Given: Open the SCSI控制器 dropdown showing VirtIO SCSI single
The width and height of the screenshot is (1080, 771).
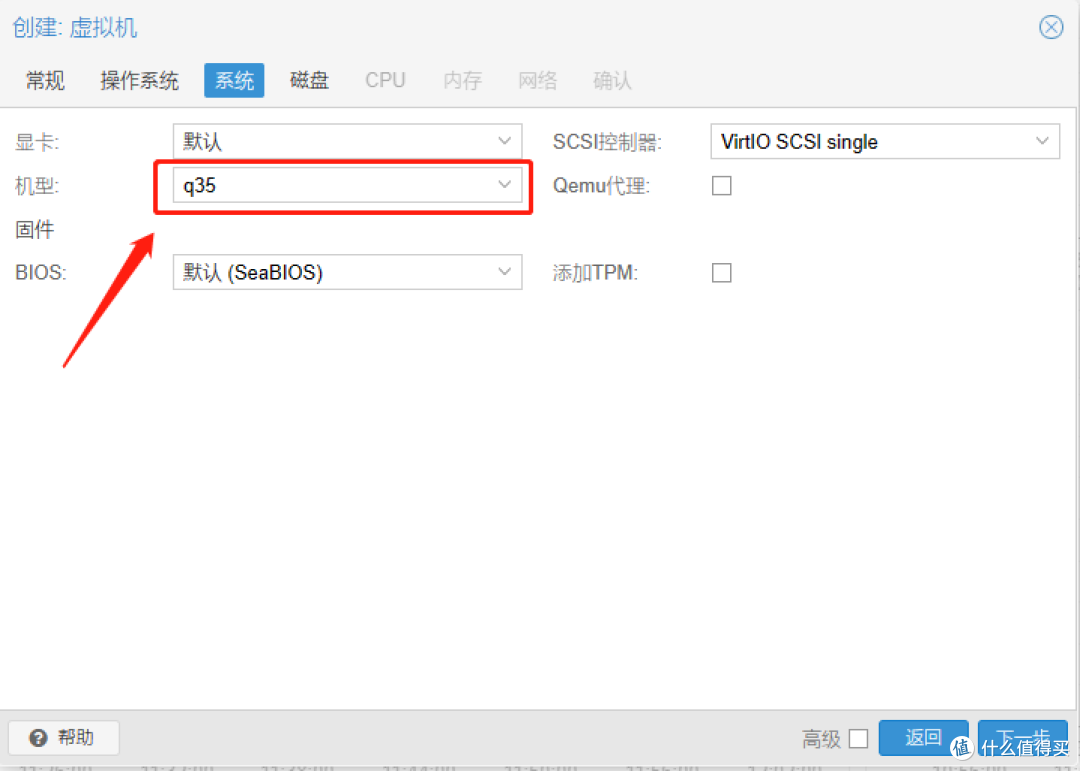Looking at the screenshot, I should [885, 141].
